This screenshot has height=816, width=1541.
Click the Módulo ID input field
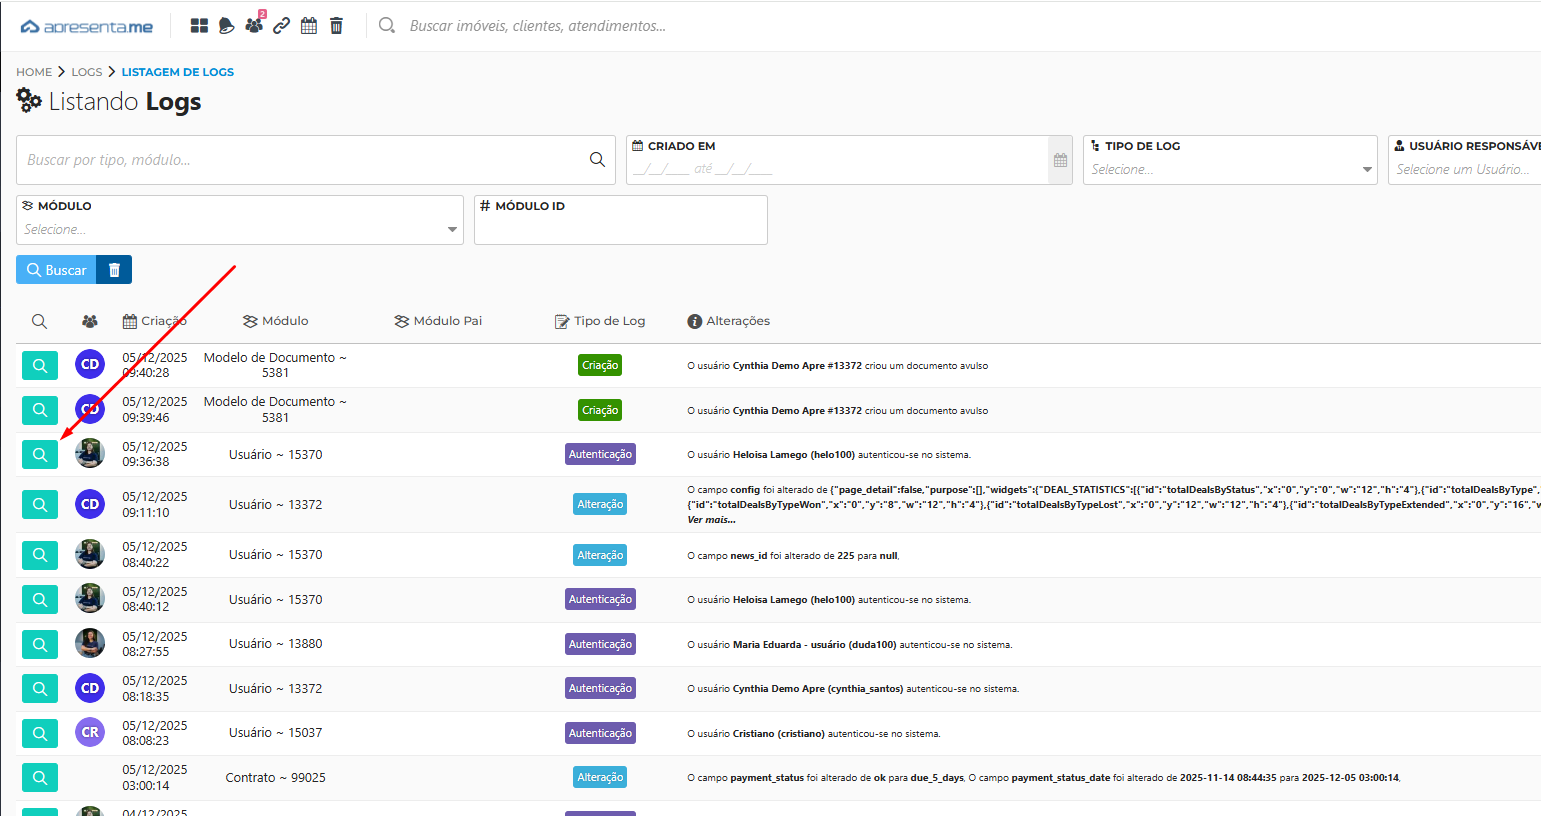point(620,228)
